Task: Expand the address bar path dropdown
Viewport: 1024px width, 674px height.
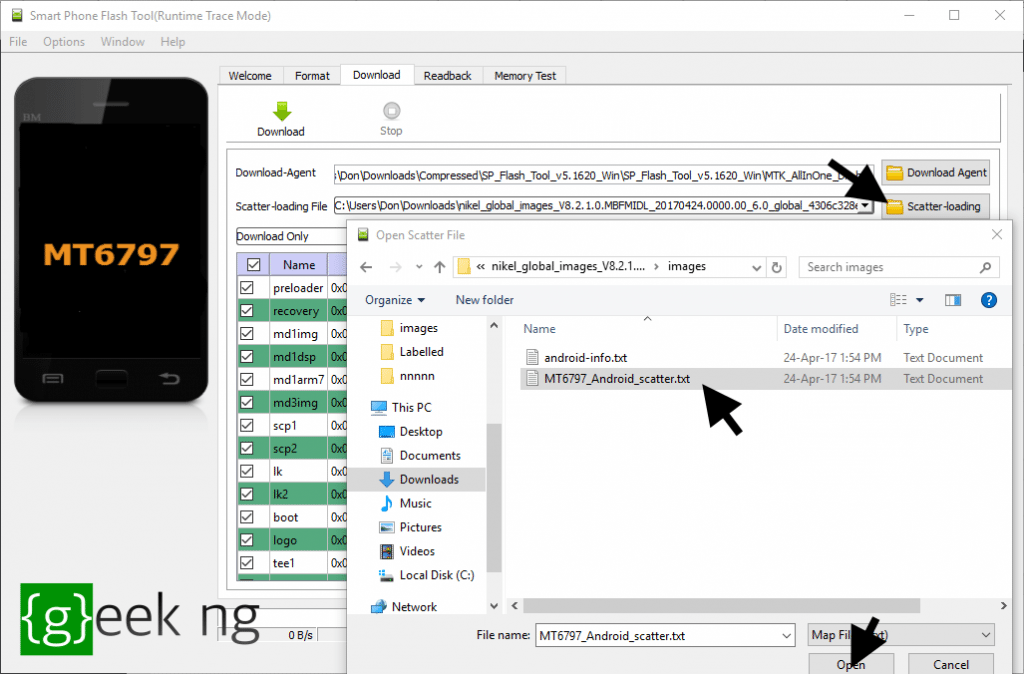Action: coord(756,267)
